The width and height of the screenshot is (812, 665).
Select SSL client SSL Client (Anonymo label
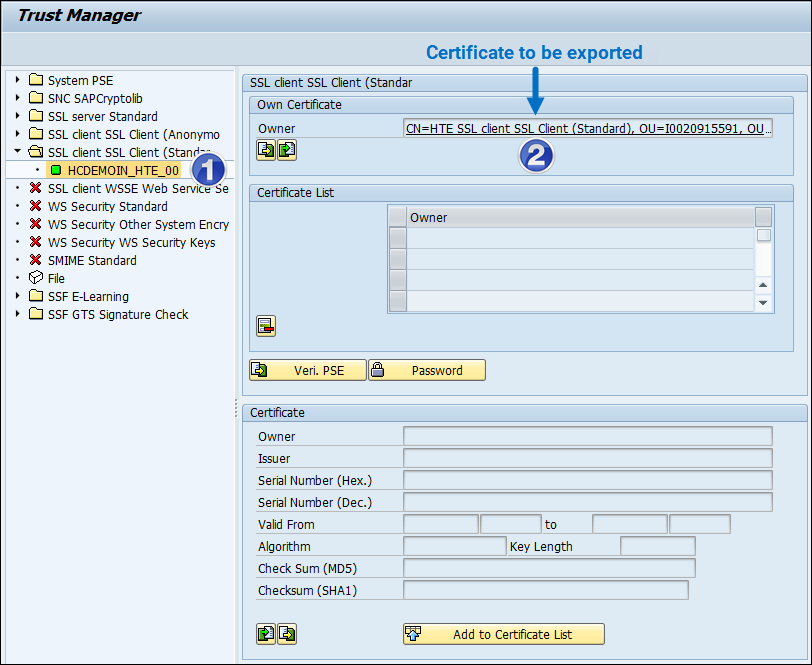coord(134,135)
